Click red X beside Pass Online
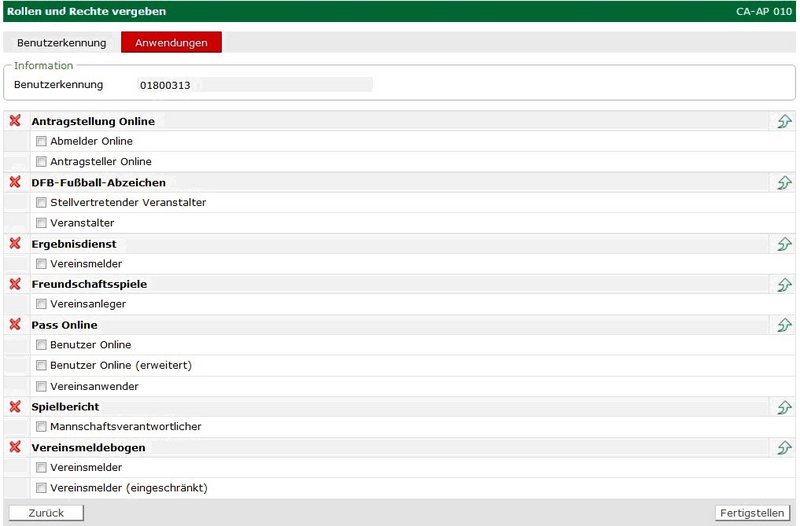This screenshot has width=800, height=526. [x=15, y=325]
